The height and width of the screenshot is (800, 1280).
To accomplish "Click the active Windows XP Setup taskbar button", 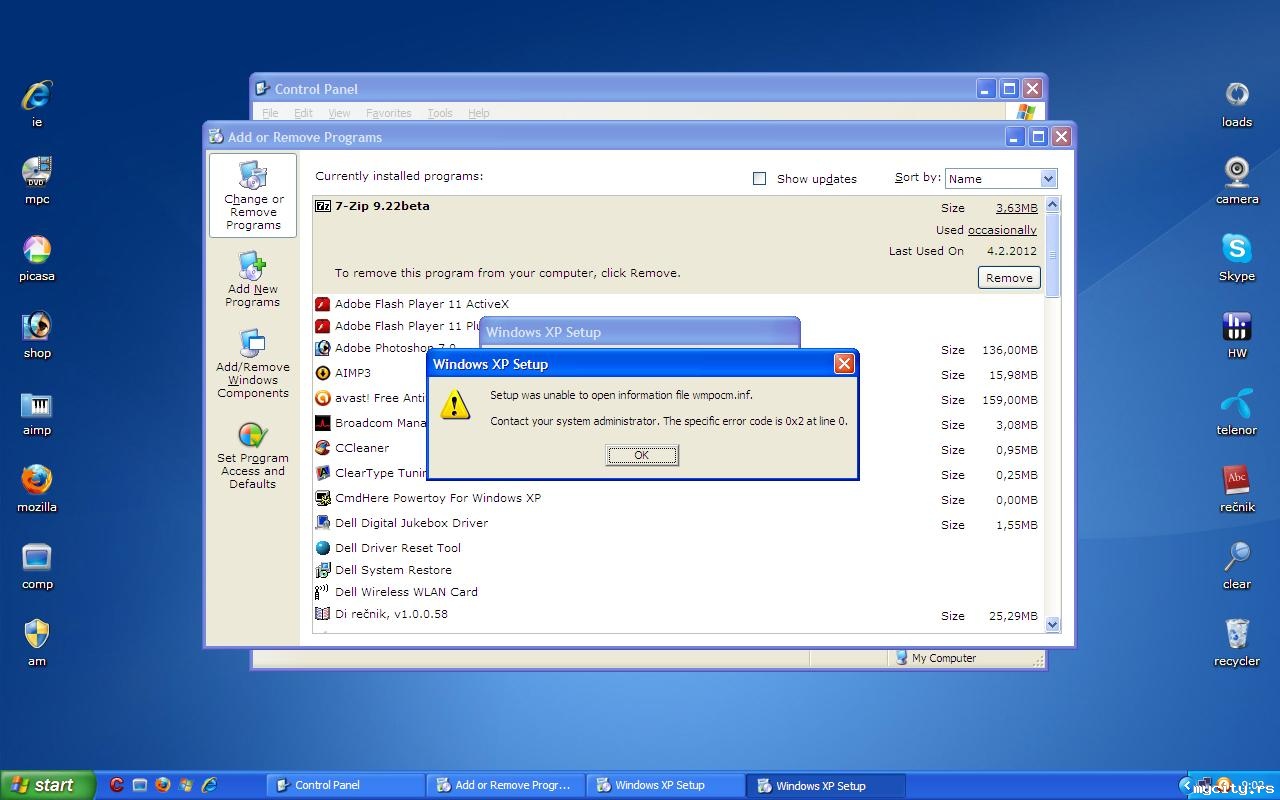I will (825, 785).
